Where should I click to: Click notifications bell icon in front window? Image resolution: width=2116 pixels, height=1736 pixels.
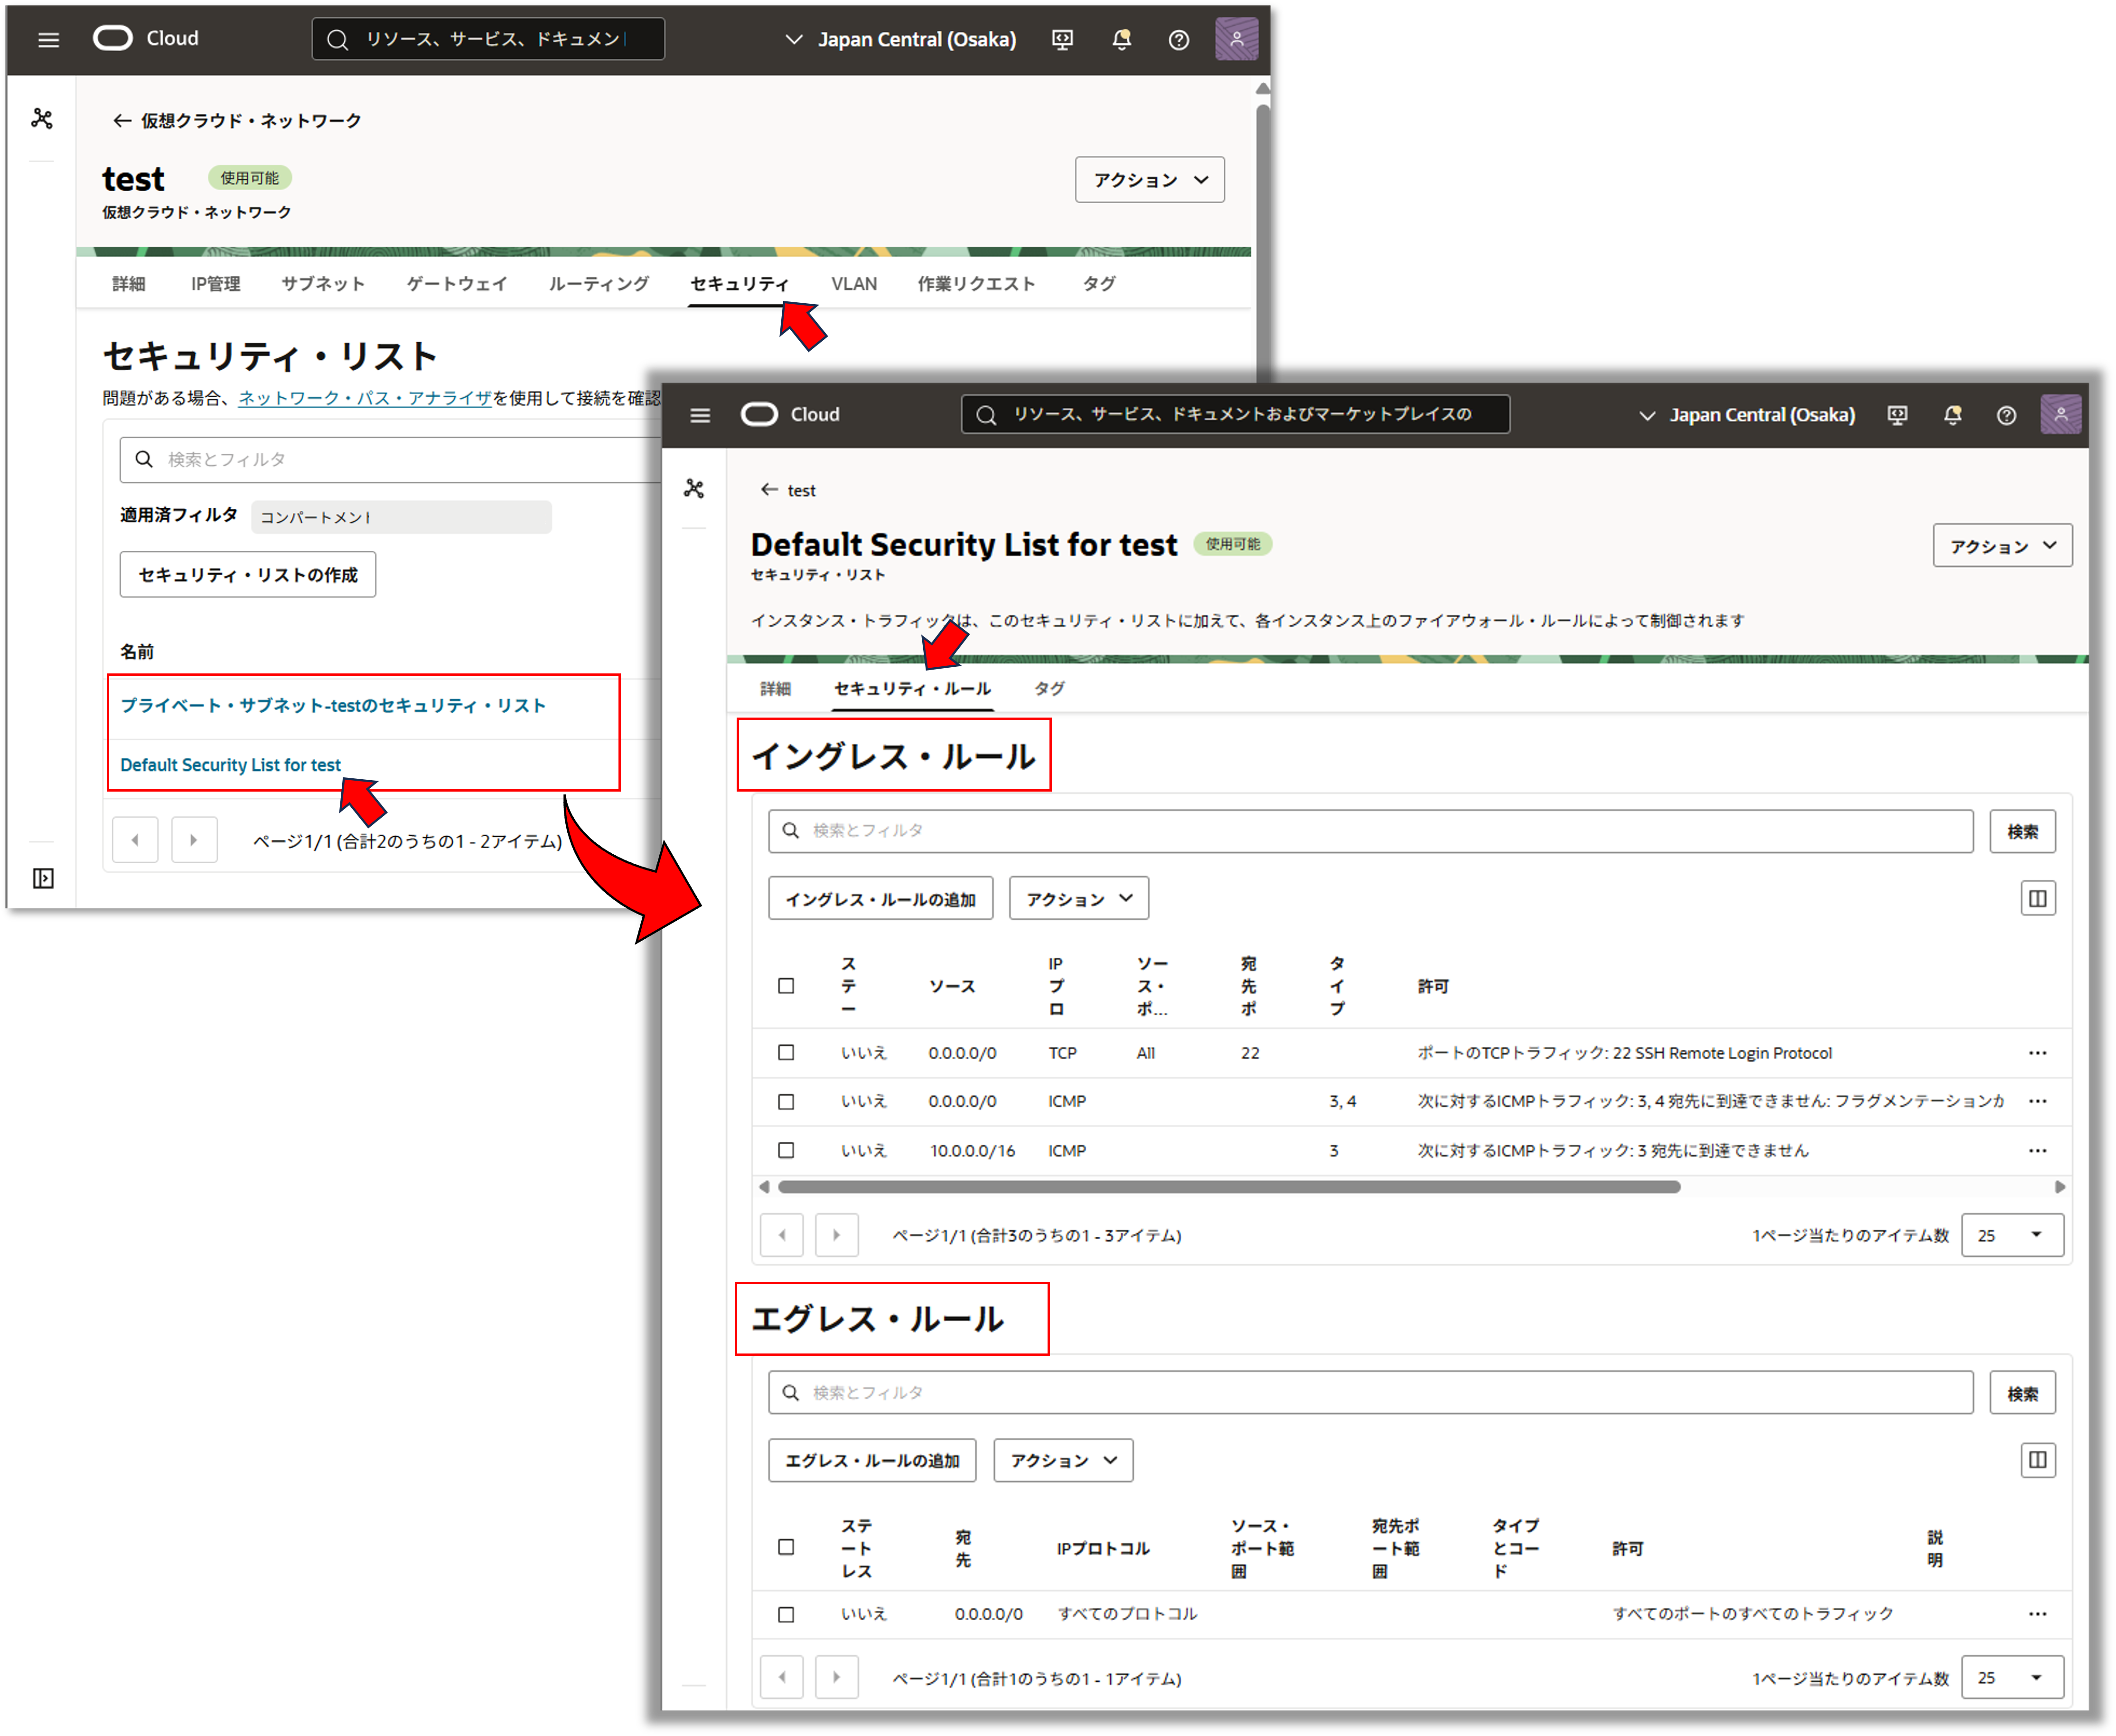(x=1952, y=415)
